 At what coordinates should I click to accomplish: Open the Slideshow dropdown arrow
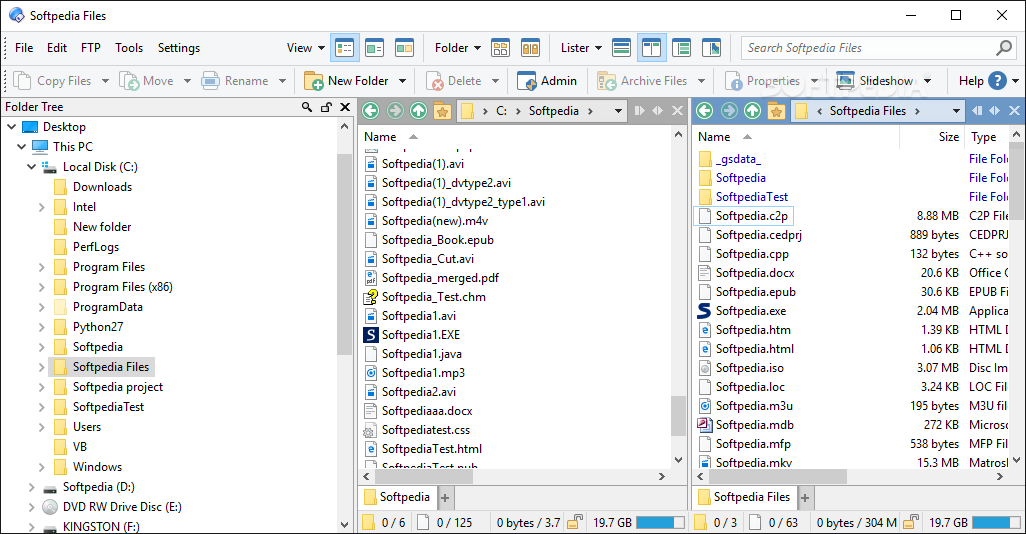coord(927,81)
